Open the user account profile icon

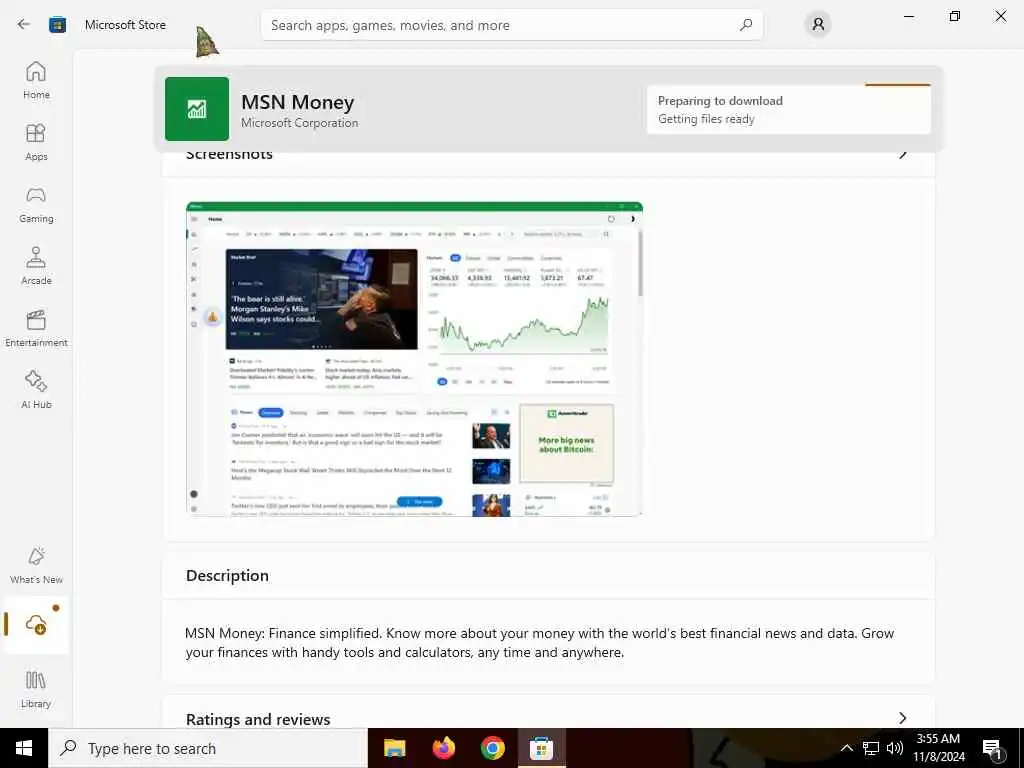pyautogui.click(x=818, y=25)
